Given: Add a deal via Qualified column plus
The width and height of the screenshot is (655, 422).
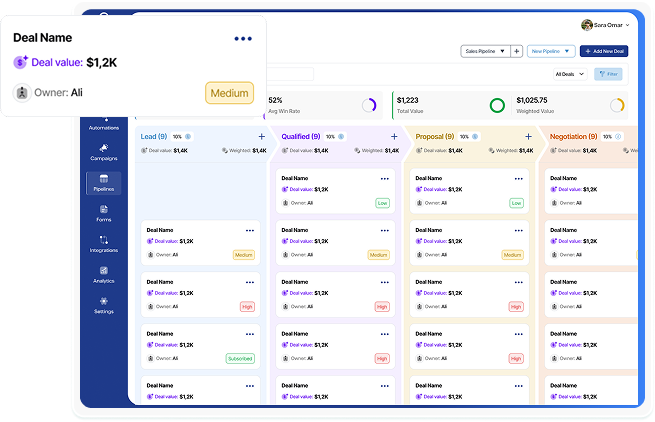Looking at the screenshot, I should click(x=394, y=137).
